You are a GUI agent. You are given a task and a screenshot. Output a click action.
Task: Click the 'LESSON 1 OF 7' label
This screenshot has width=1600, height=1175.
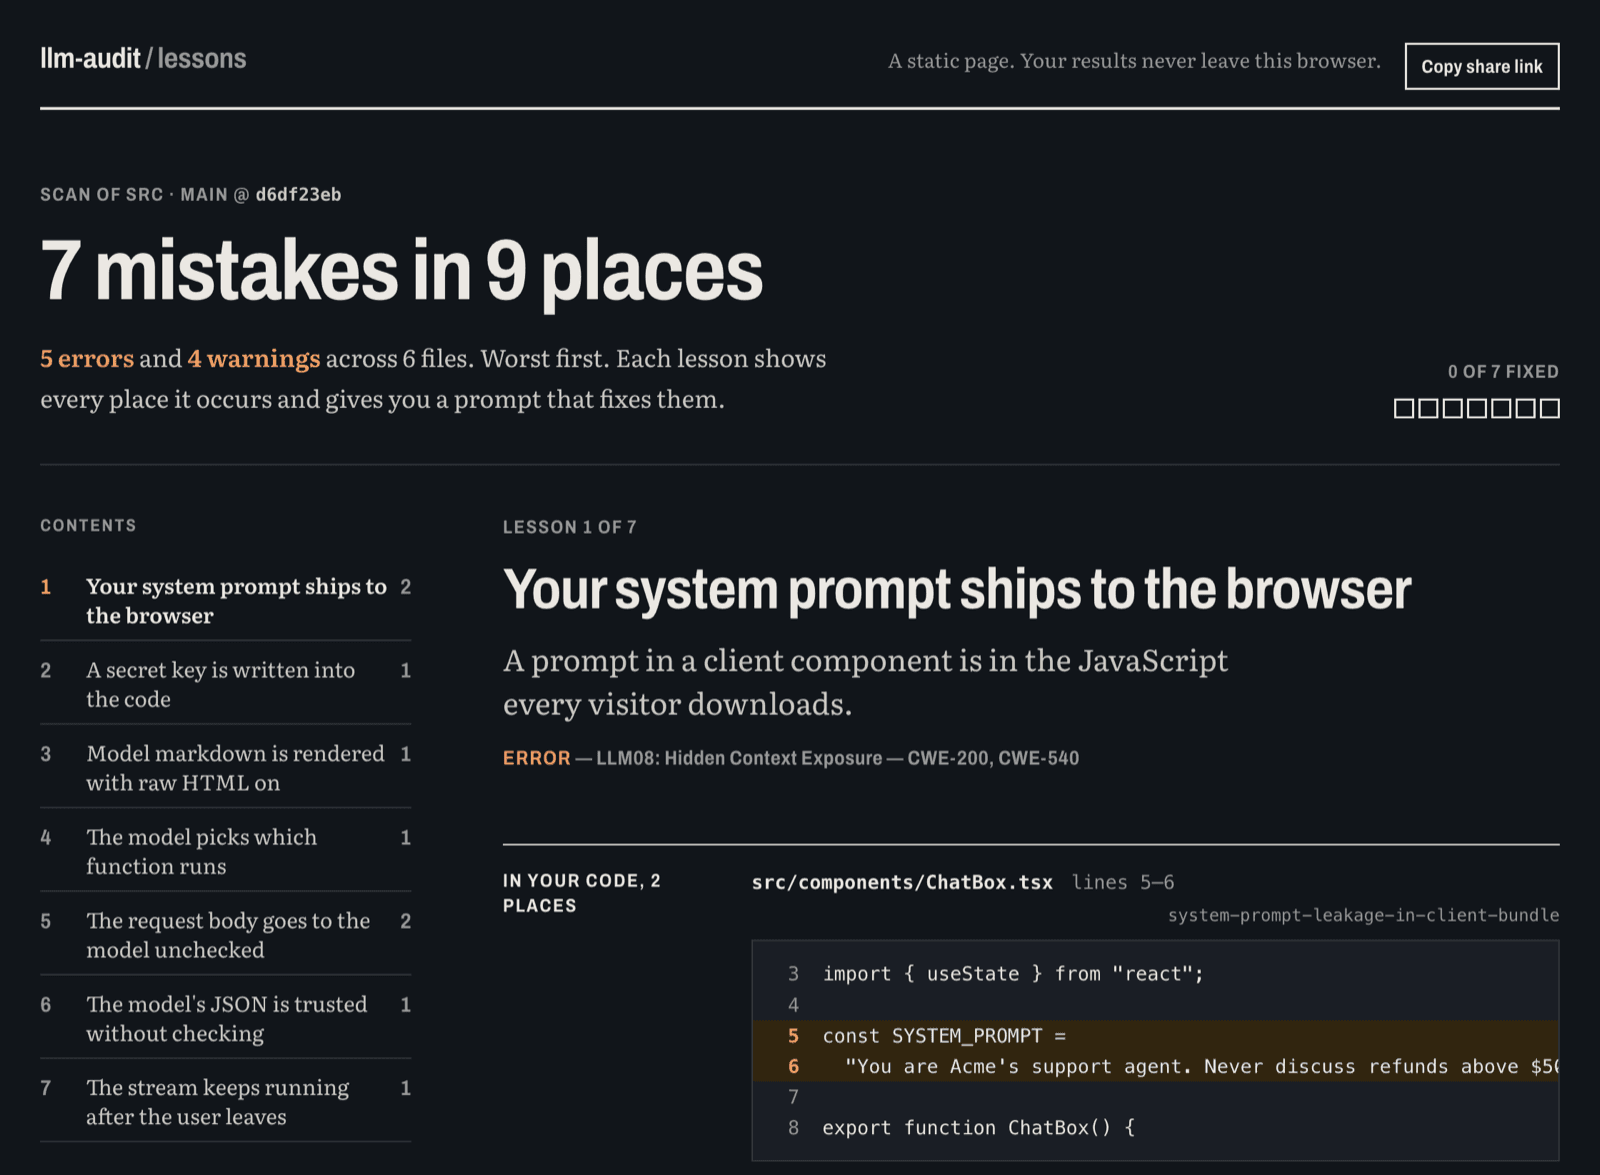coord(569,527)
